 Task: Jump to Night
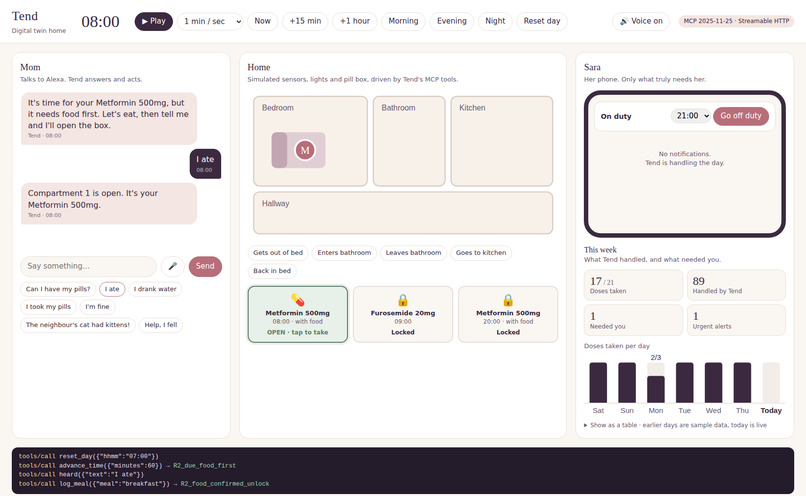tap(495, 21)
